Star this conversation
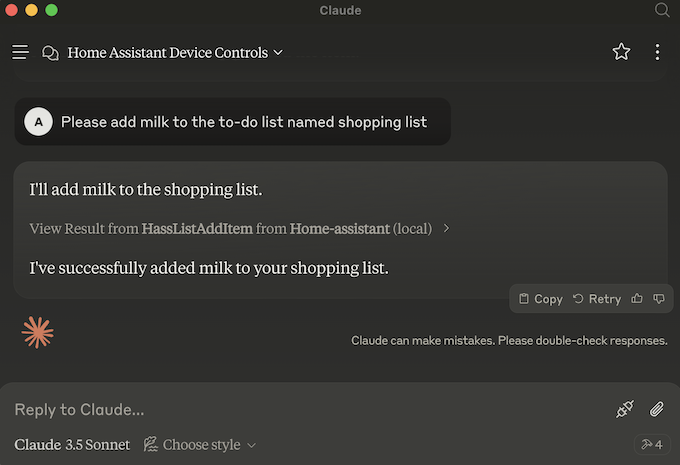Viewport: 680px width, 465px height. pos(621,52)
